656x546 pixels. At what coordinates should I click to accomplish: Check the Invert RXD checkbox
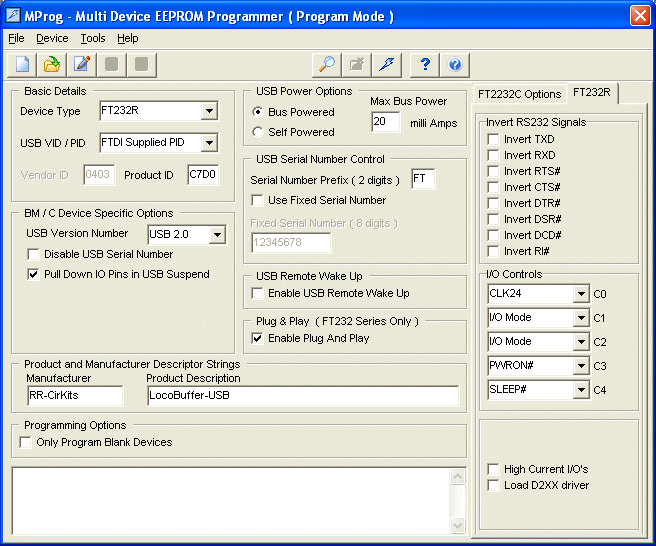(494, 155)
